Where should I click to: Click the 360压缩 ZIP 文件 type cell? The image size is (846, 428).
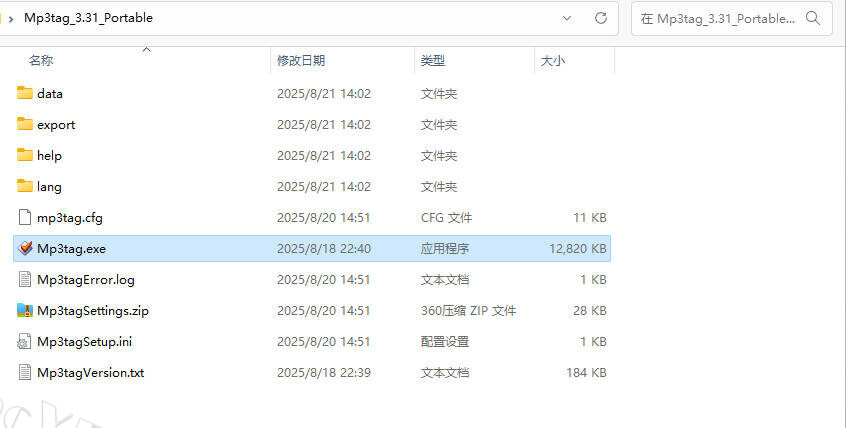tap(468, 311)
